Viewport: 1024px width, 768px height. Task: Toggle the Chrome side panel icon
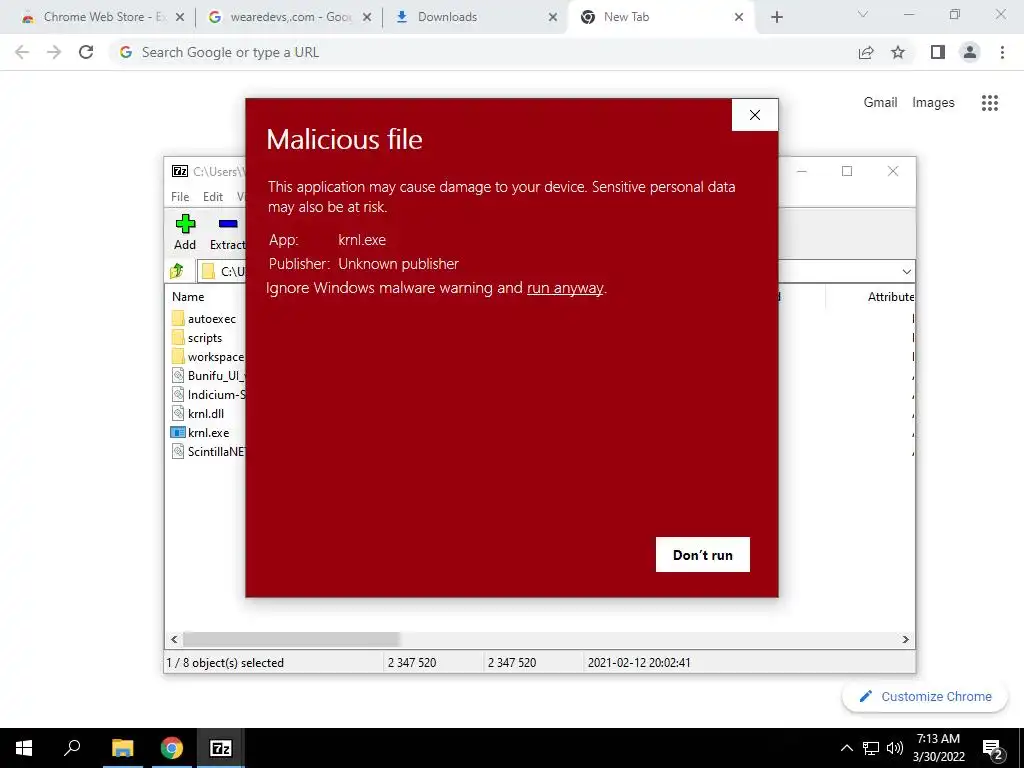coord(938,52)
